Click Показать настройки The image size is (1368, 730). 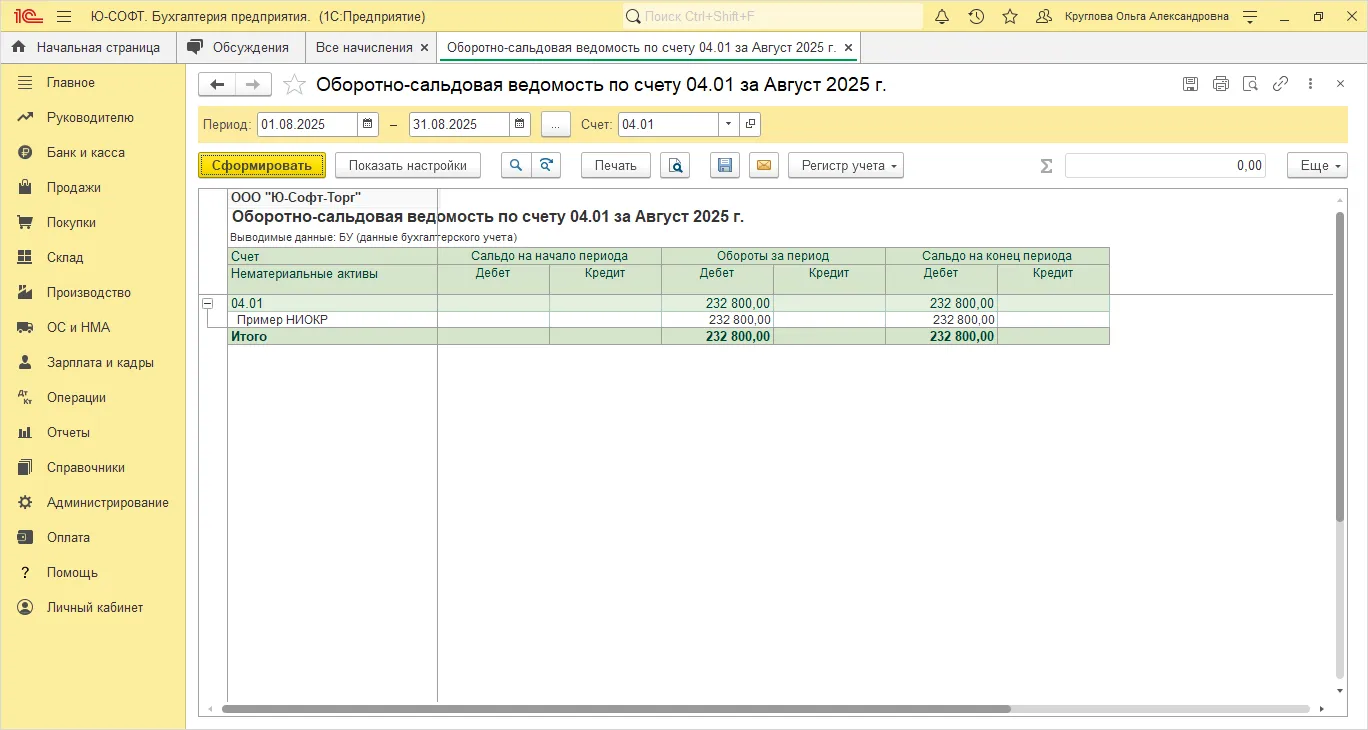408,165
